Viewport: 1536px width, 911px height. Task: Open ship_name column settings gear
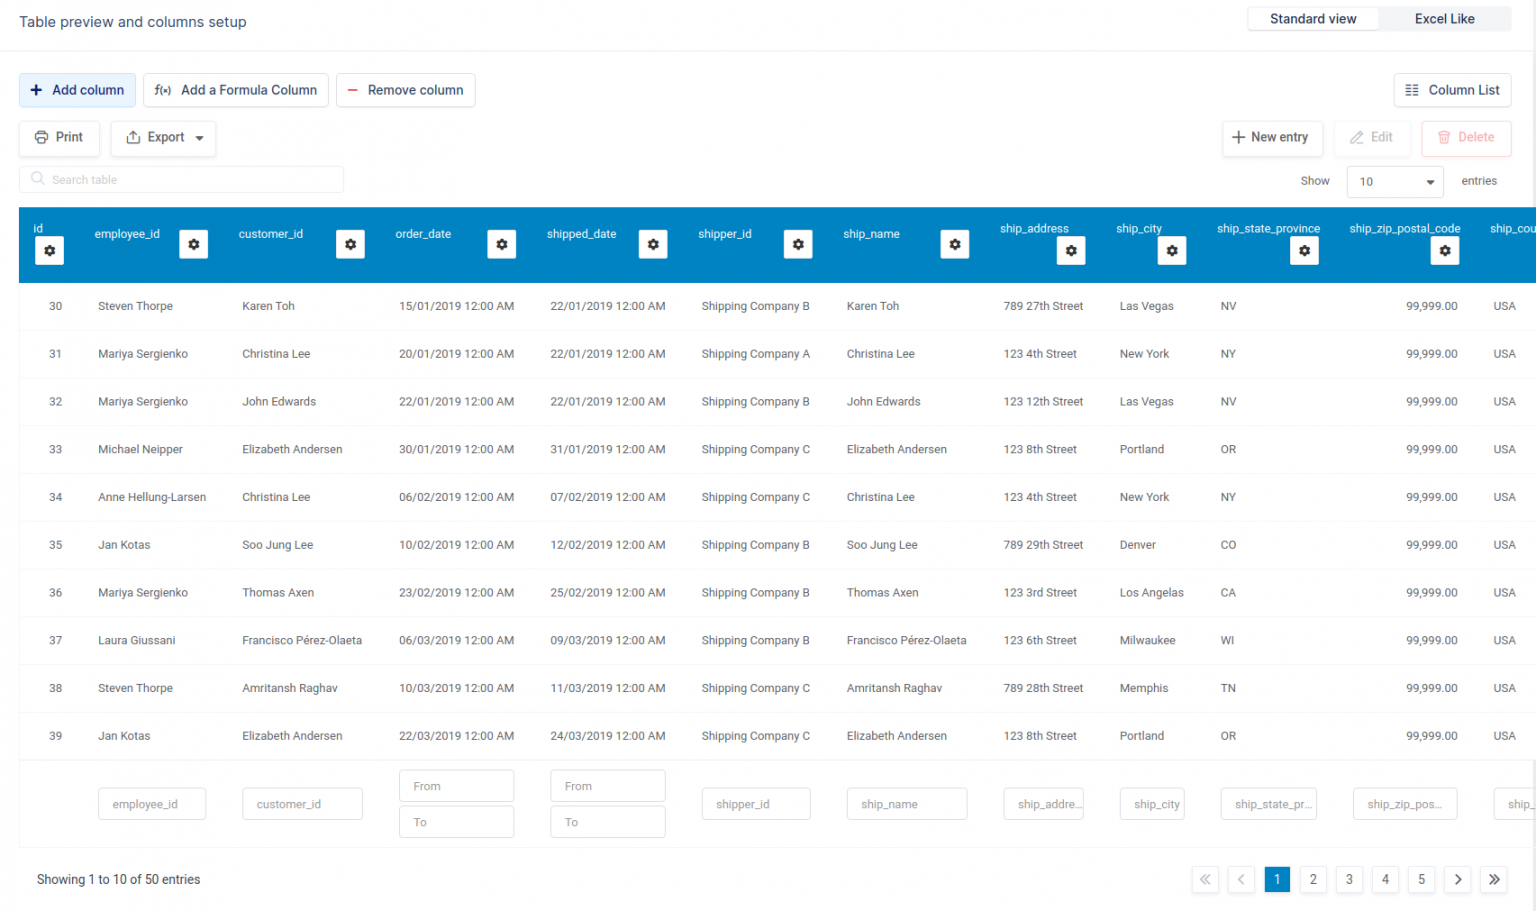point(954,244)
